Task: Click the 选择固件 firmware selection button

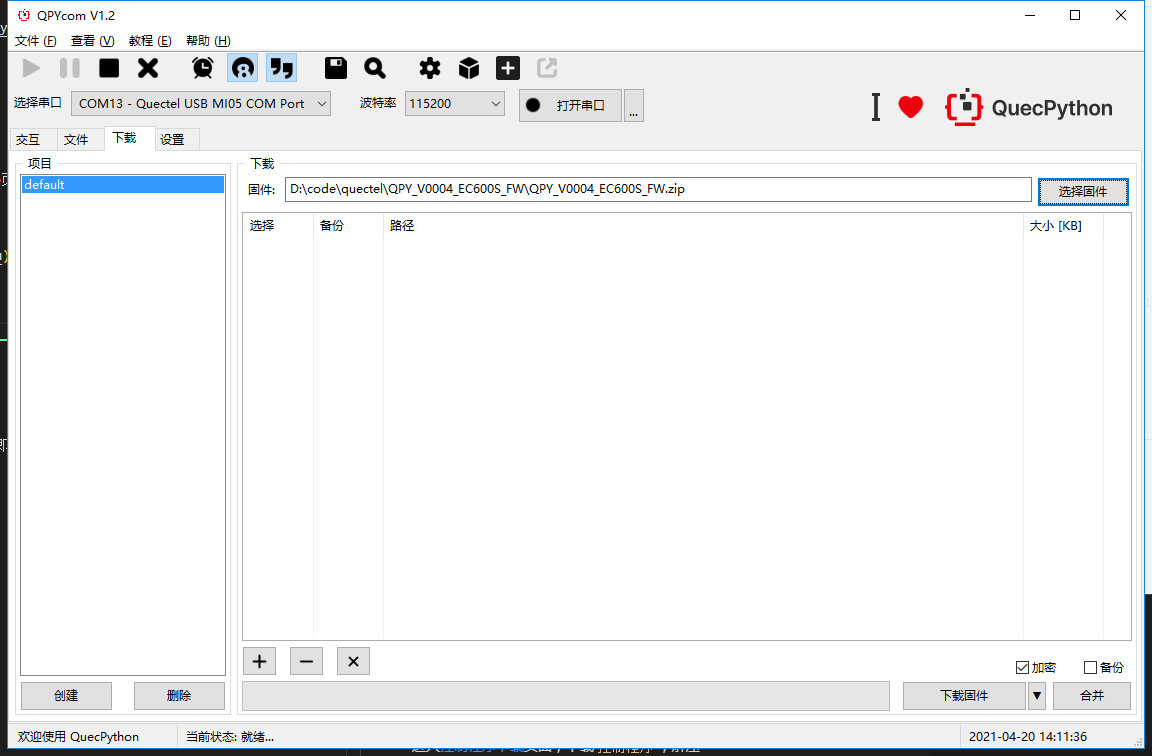Action: tap(1083, 191)
